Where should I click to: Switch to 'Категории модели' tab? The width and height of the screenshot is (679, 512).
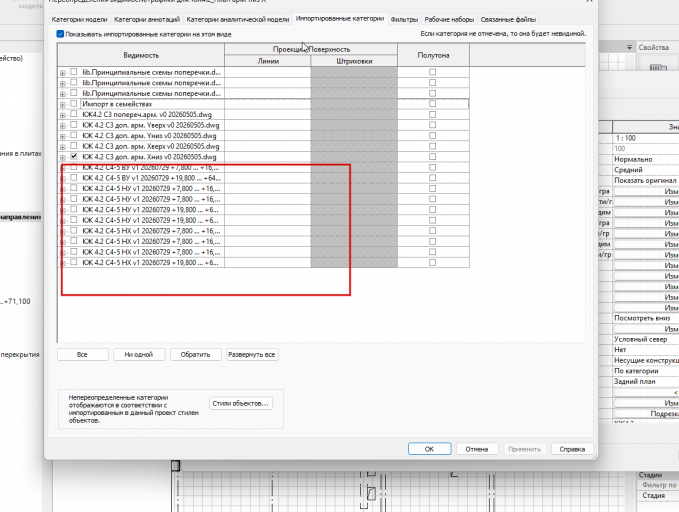[79, 19]
